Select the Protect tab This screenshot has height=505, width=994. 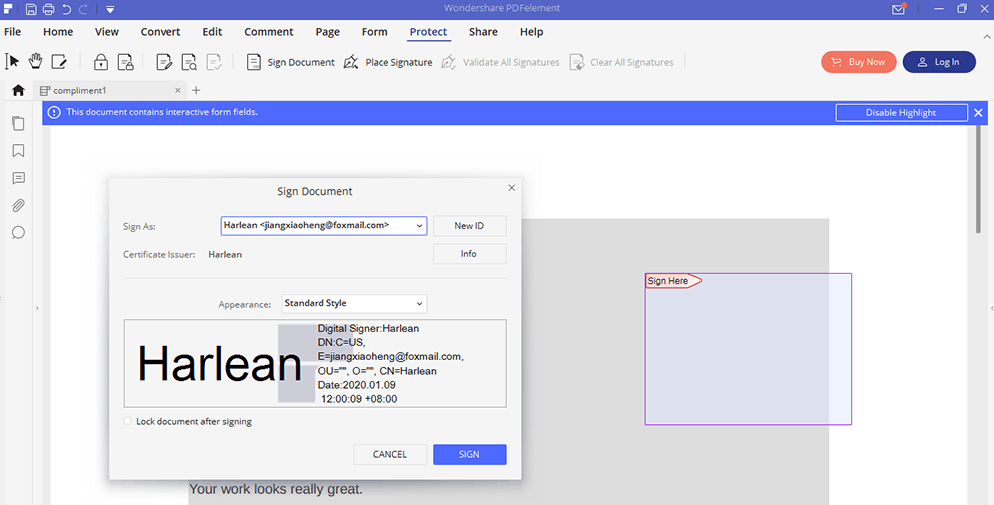pyautogui.click(x=428, y=32)
